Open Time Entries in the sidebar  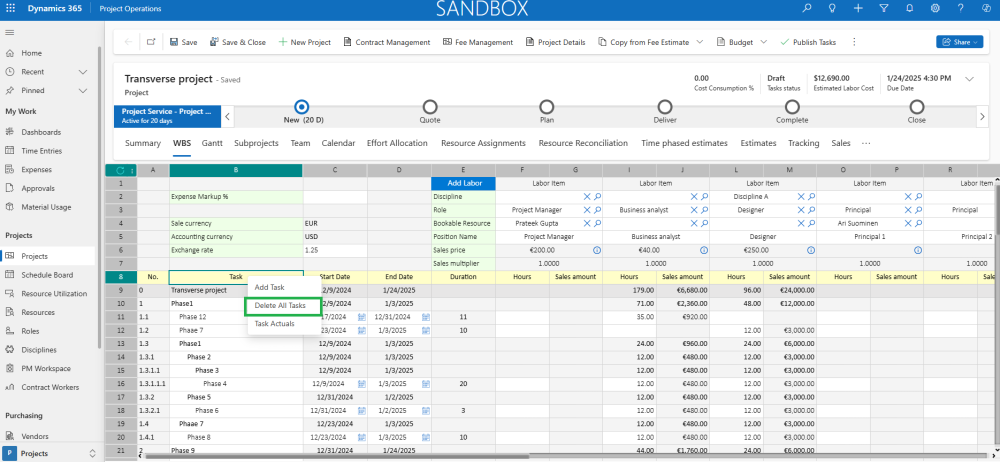click(41, 151)
